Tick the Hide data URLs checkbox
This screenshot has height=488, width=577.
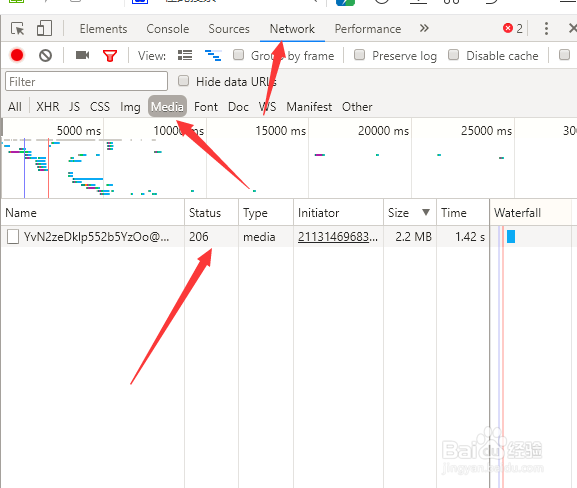click(183, 81)
